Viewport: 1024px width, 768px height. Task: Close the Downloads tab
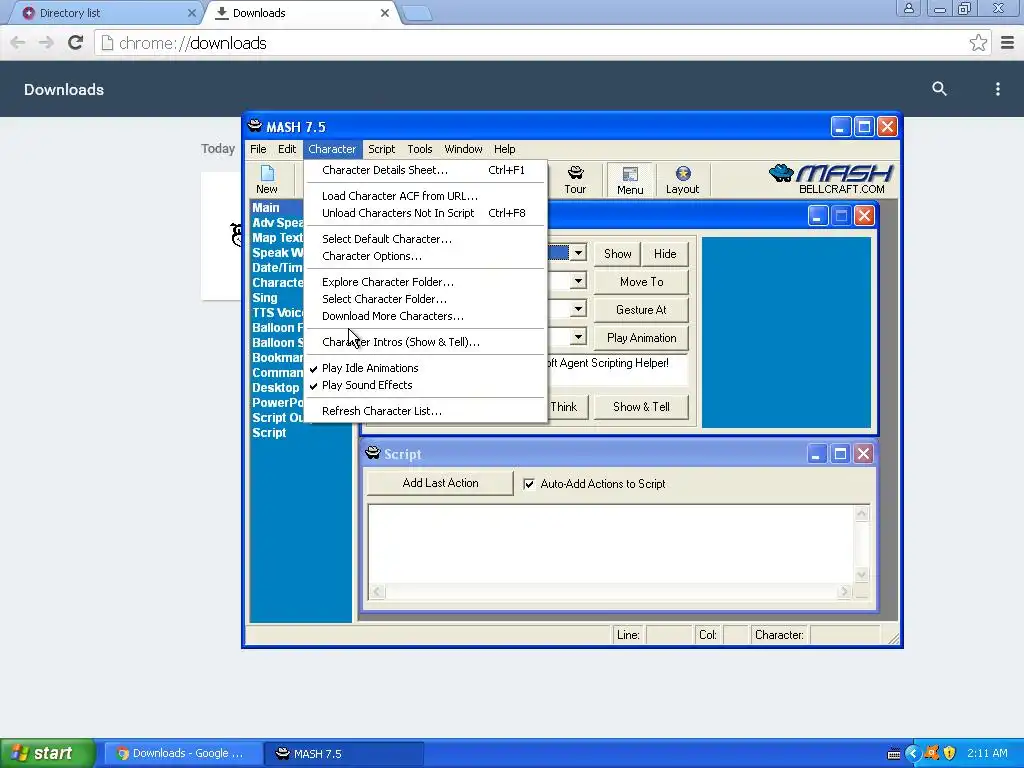point(385,13)
